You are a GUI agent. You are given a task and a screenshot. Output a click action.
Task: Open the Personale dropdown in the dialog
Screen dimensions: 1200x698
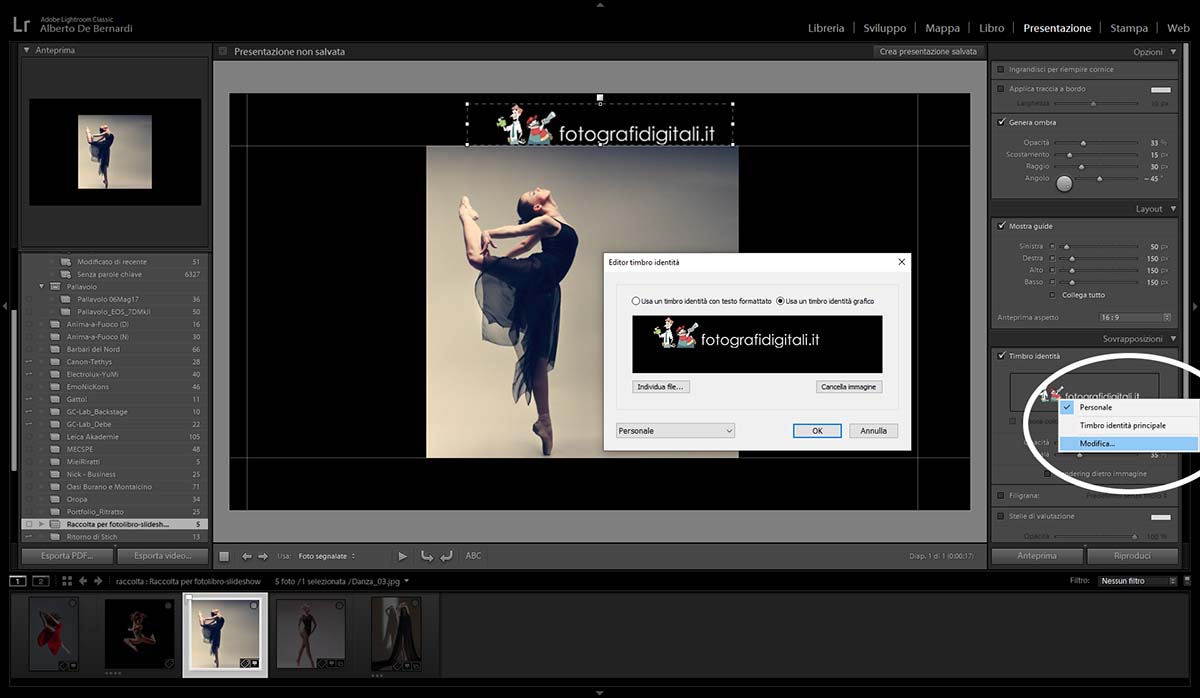(x=675, y=431)
